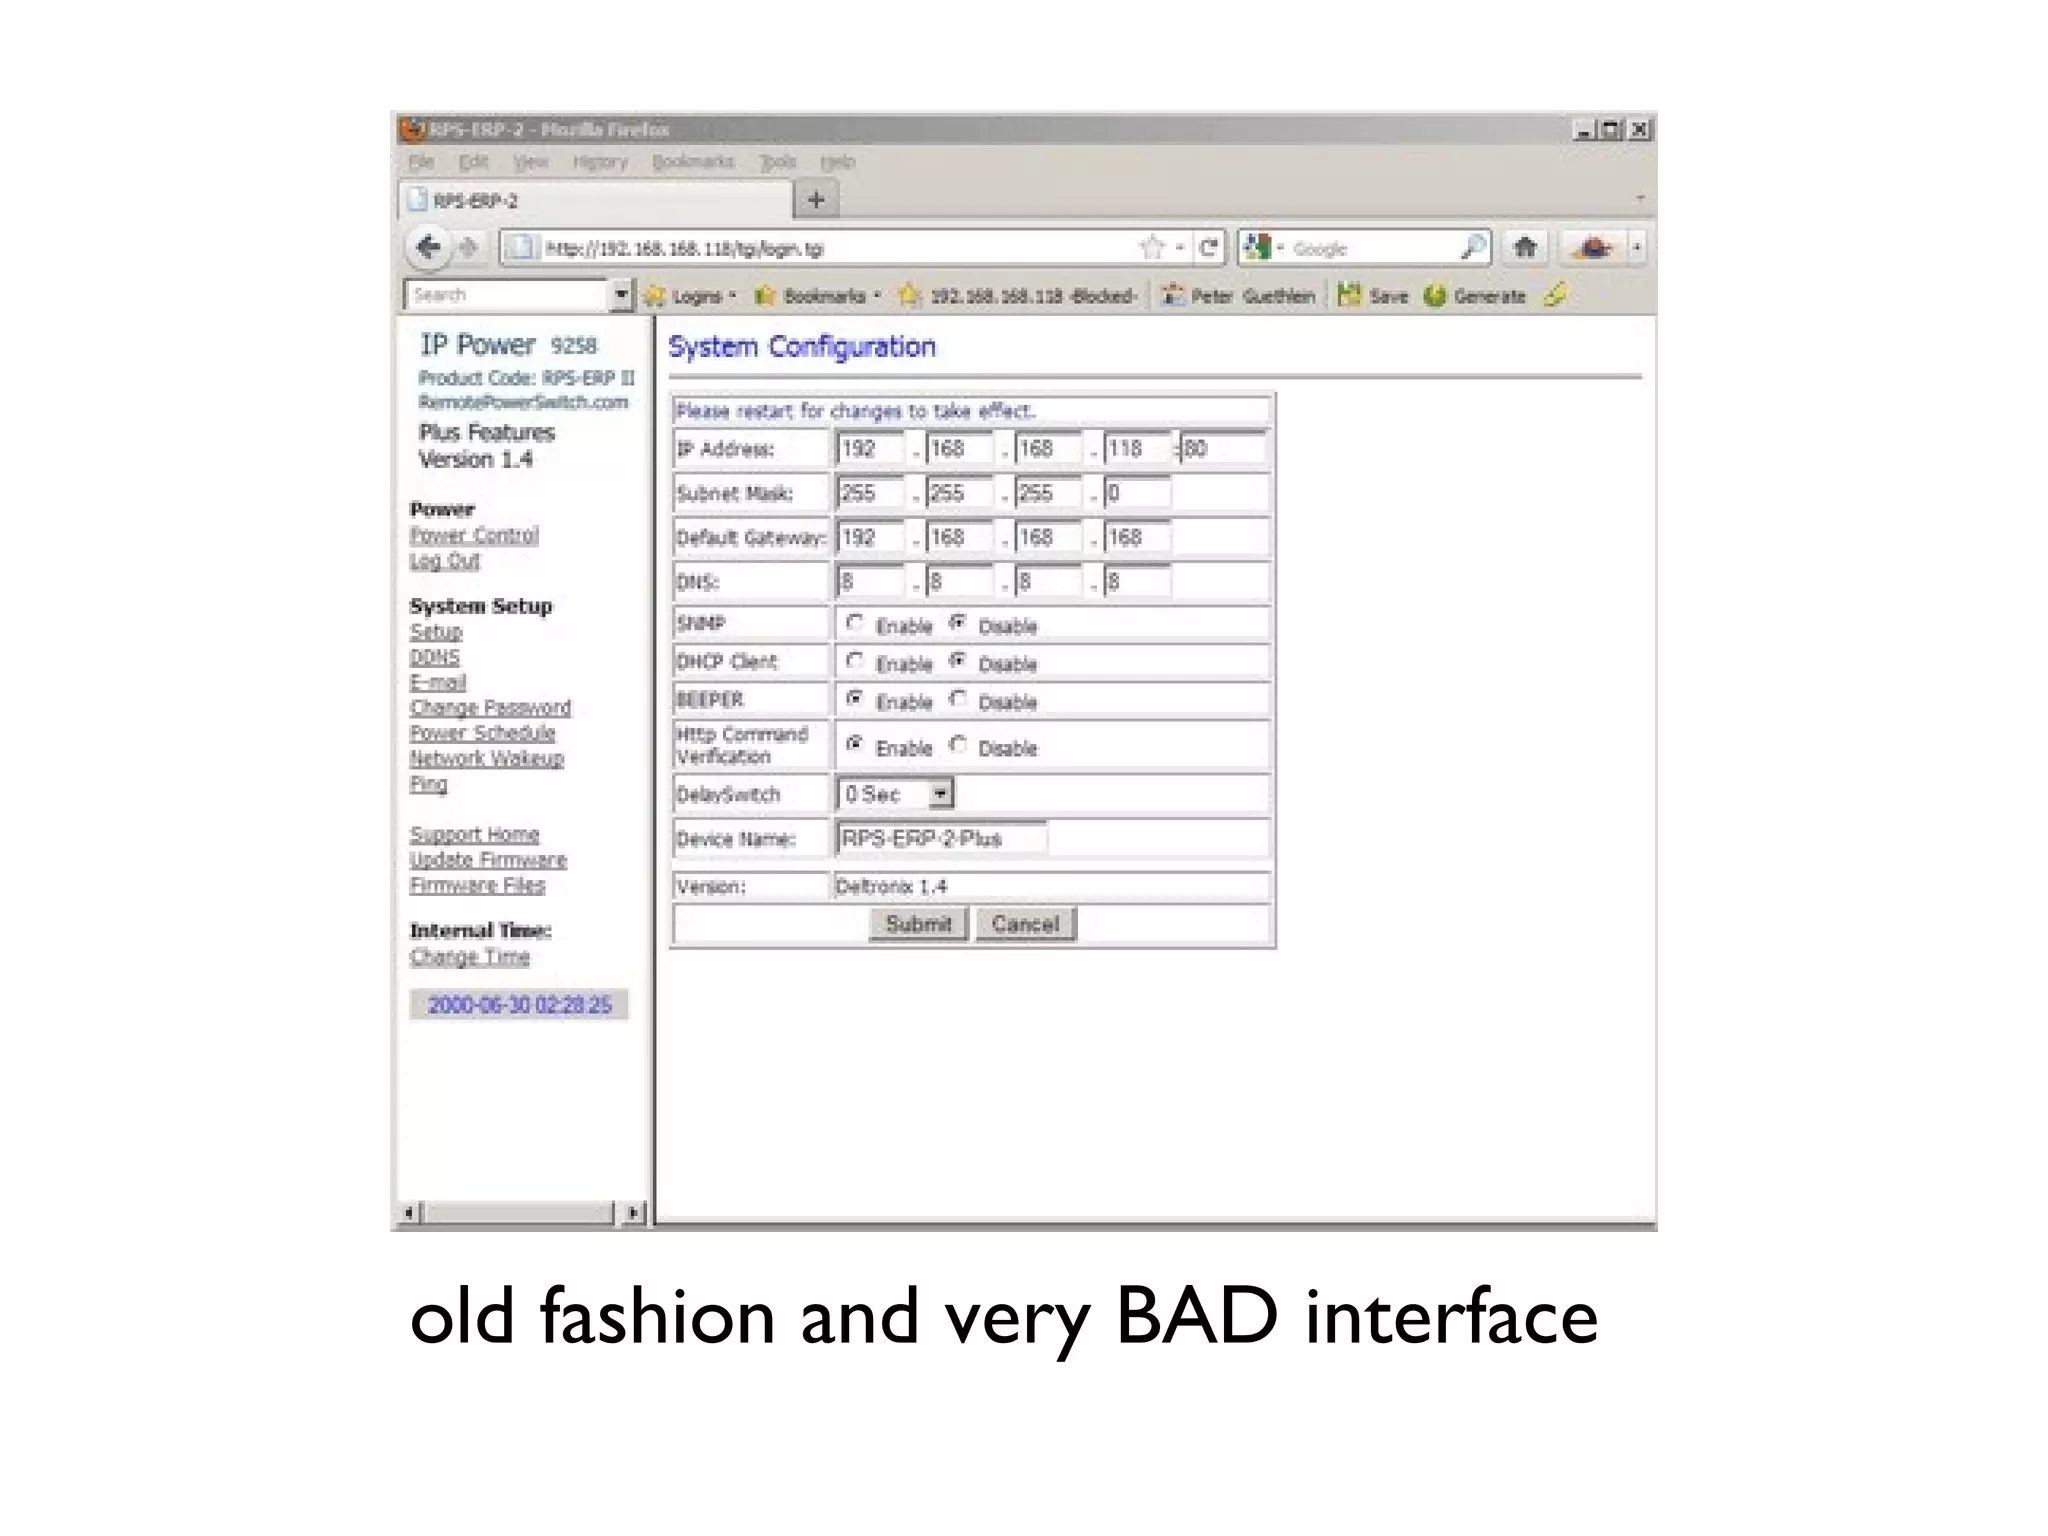This screenshot has height=1536, width=2048.
Task: Click the pencil icon at toolbar end
Action: click(x=1555, y=295)
